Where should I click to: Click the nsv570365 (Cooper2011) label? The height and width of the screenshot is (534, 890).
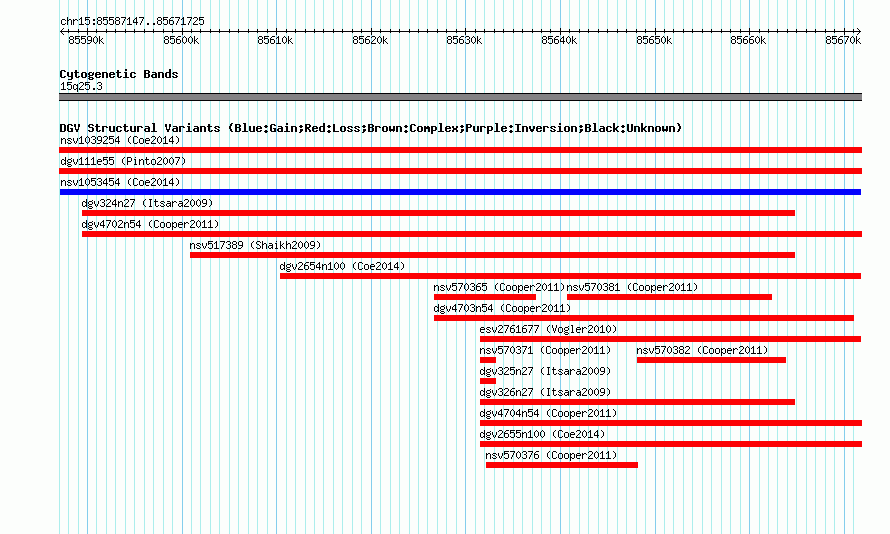(x=499, y=287)
